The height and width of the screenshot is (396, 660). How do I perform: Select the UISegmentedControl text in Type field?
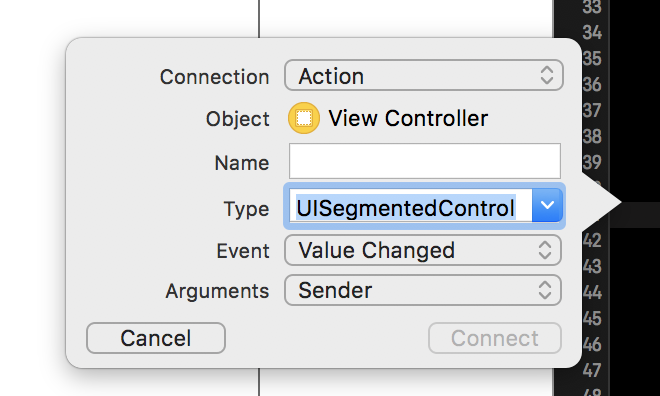[x=406, y=207]
